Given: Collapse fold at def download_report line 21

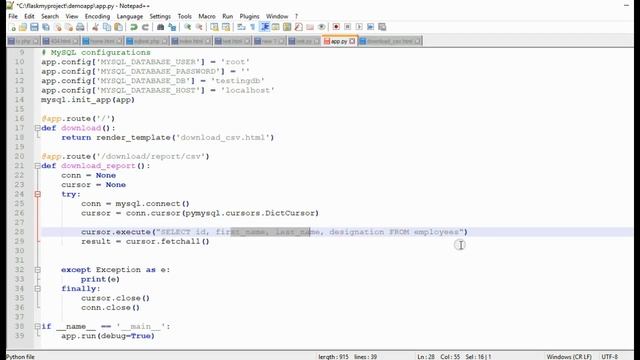Looking at the screenshot, I should point(38,166).
